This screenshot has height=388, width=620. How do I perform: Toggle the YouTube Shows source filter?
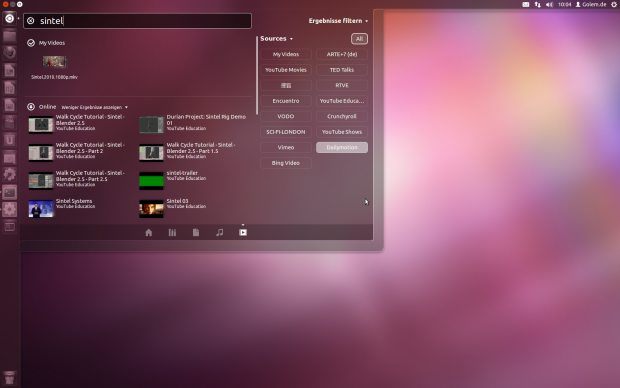click(342, 132)
